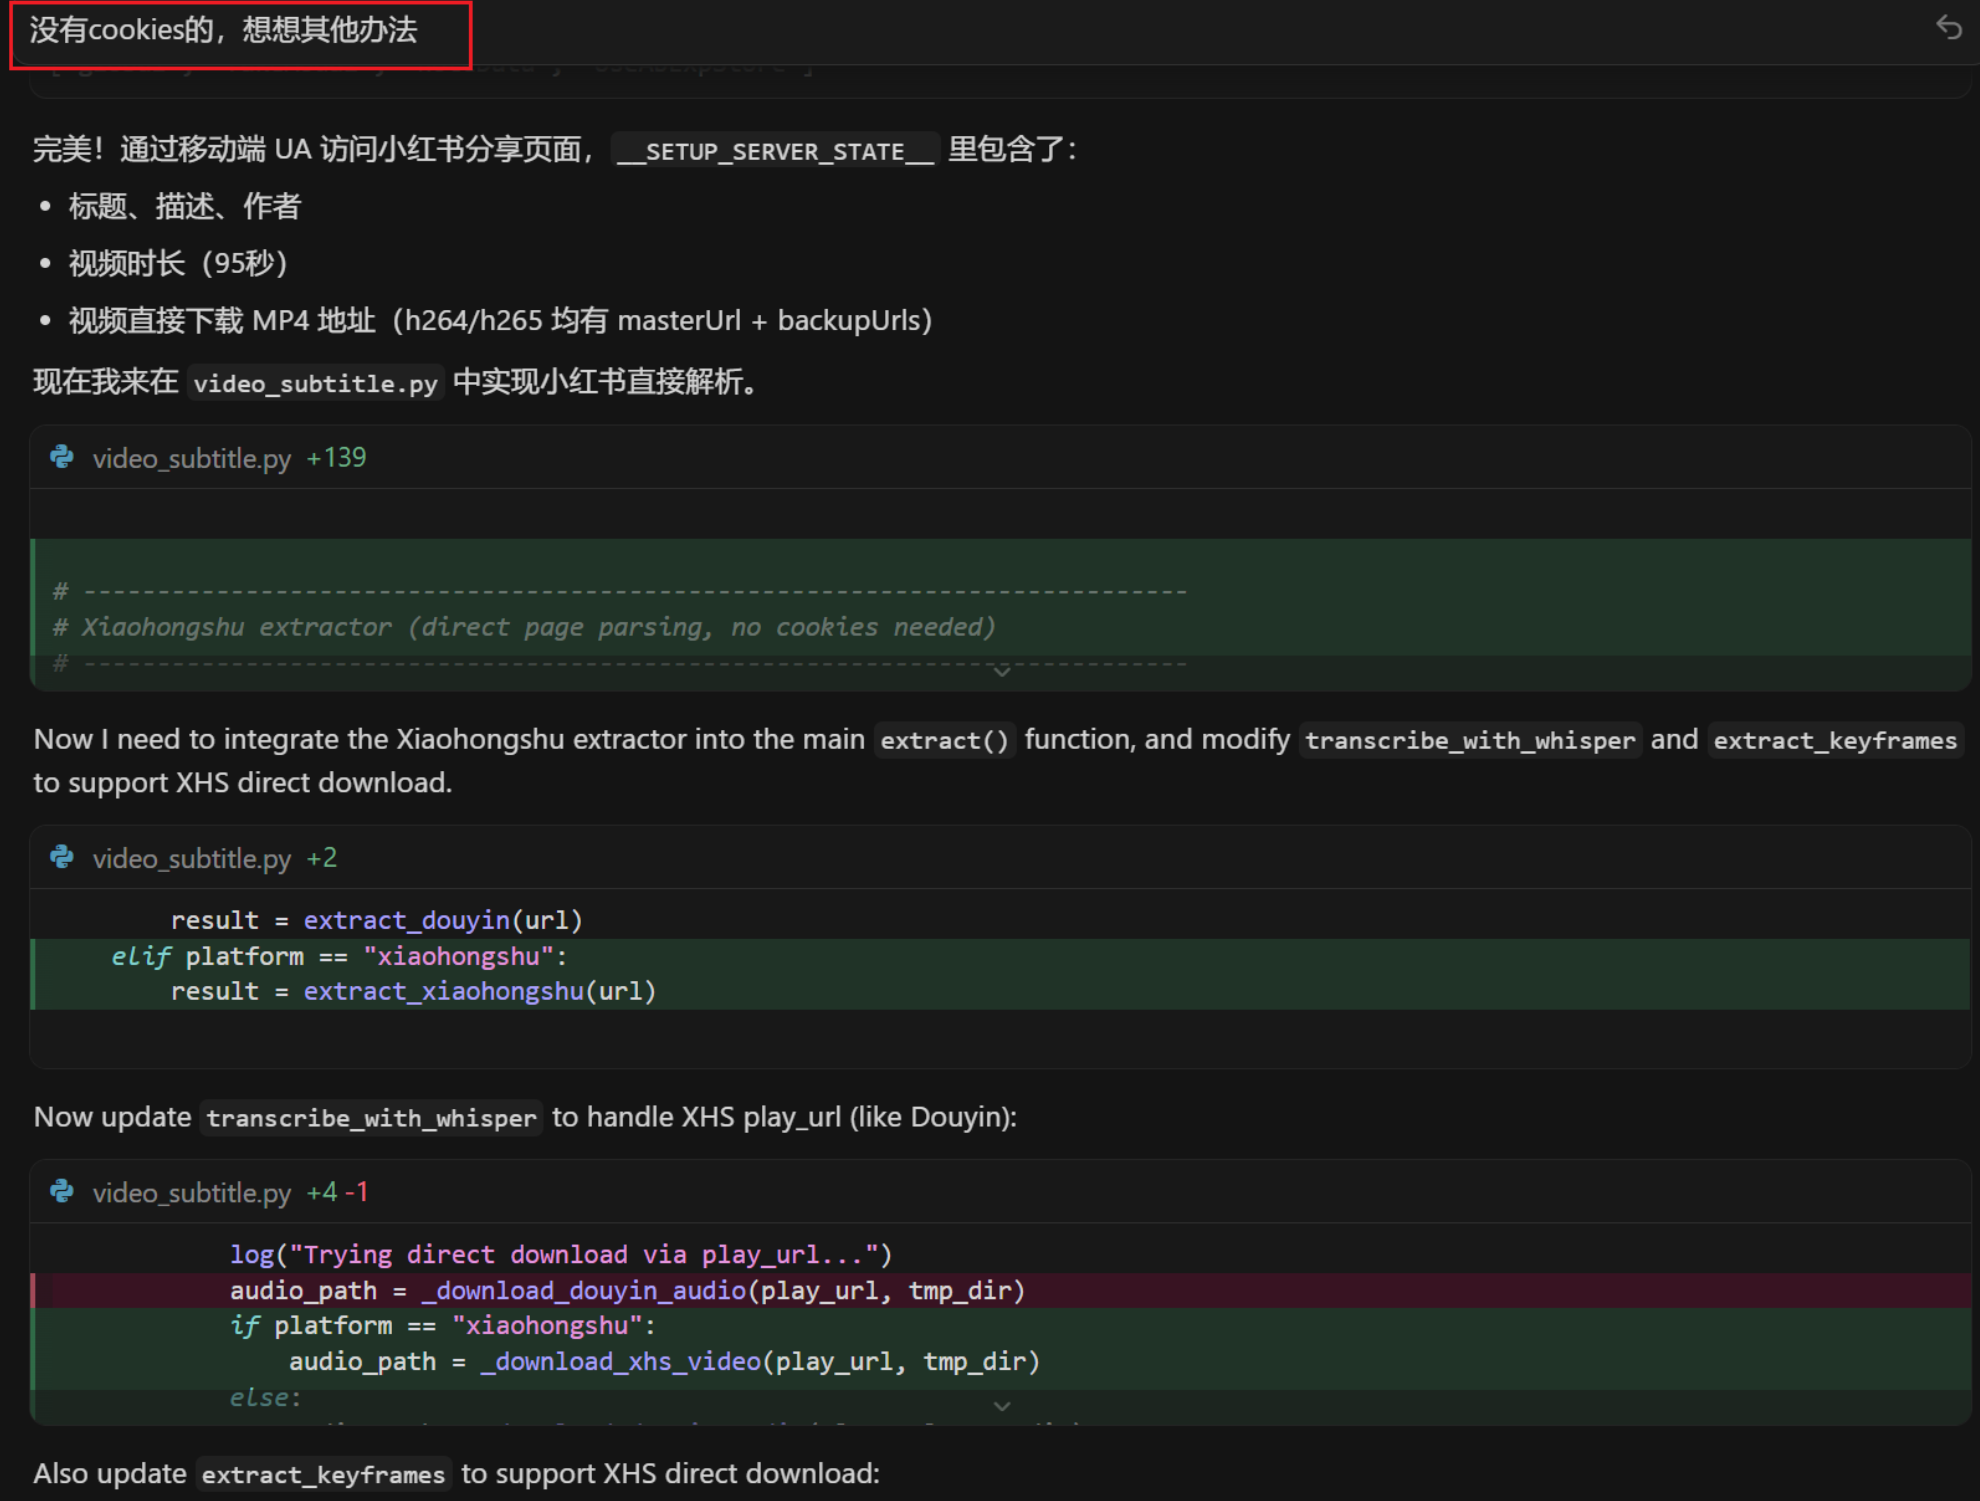The height and width of the screenshot is (1501, 1980).
Task: Click the +139 added lines count
Action: (x=337, y=458)
